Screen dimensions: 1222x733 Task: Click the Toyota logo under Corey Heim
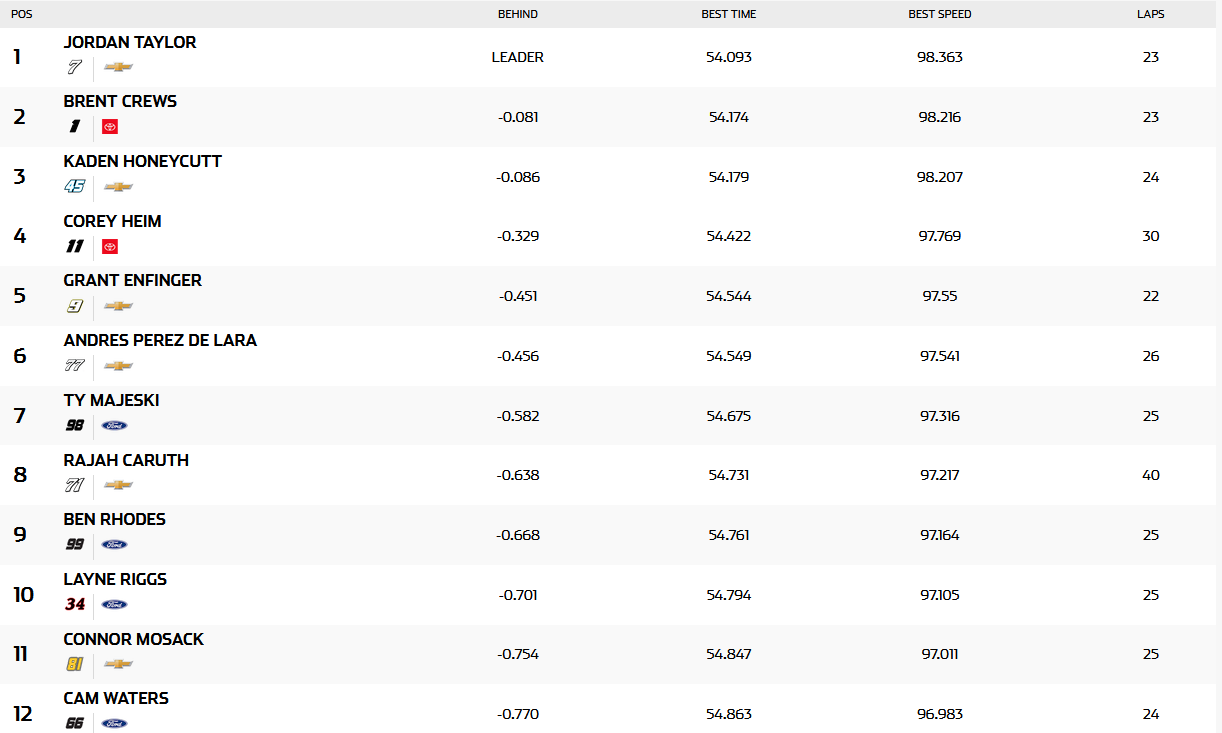(x=110, y=246)
